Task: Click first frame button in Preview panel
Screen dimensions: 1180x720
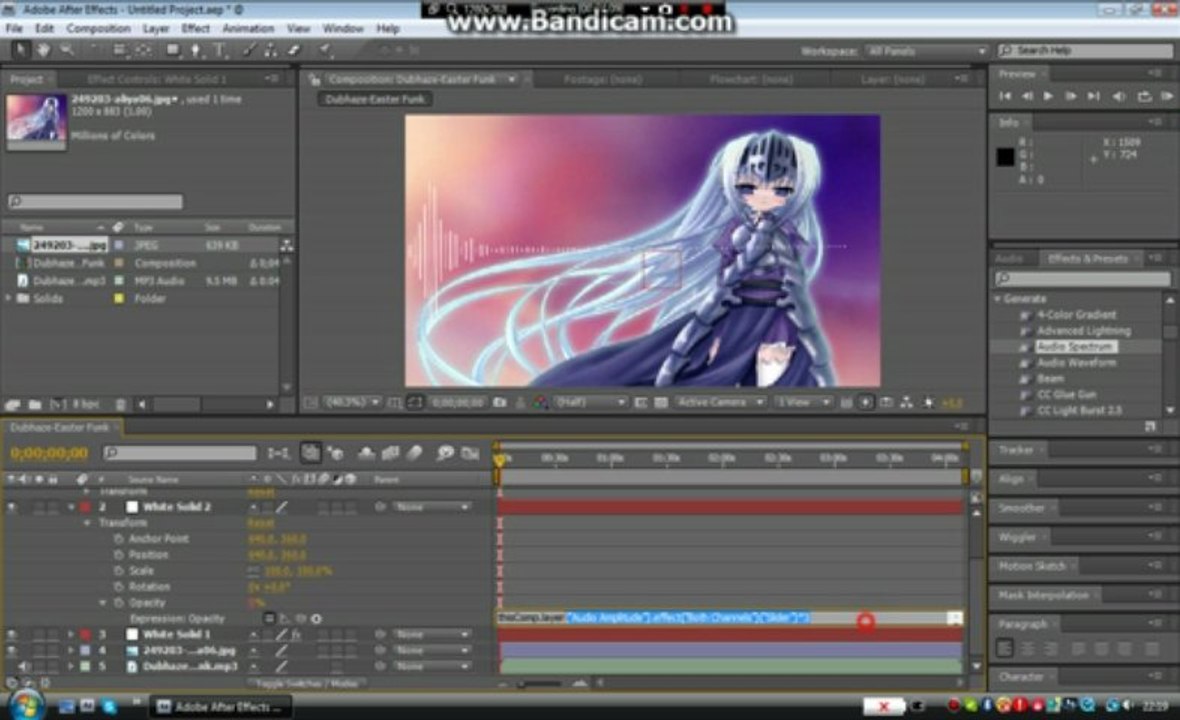Action: point(1005,96)
